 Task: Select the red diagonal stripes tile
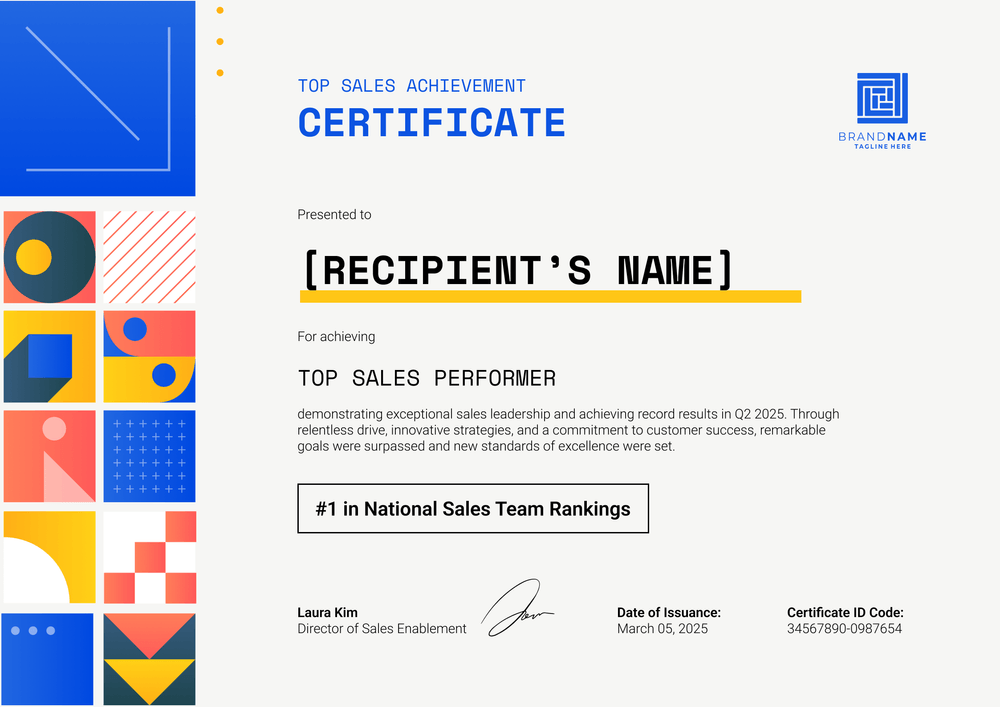(x=149, y=256)
